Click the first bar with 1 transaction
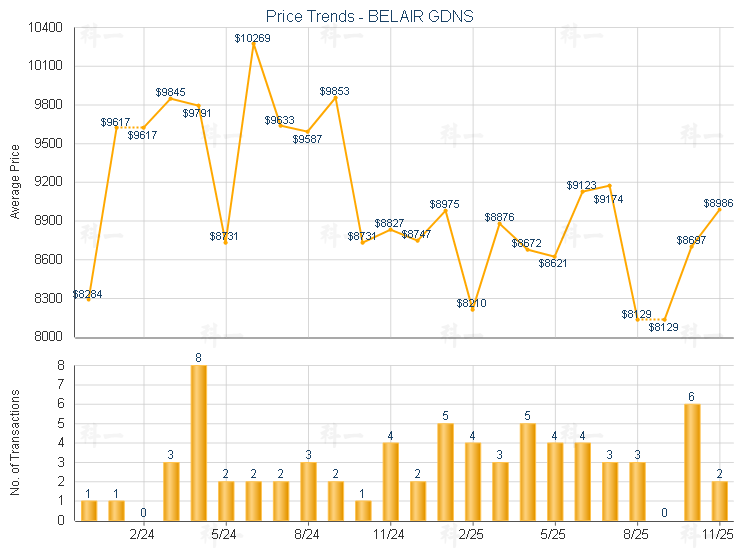This screenshot has width=740, height=550. (89, 510)
